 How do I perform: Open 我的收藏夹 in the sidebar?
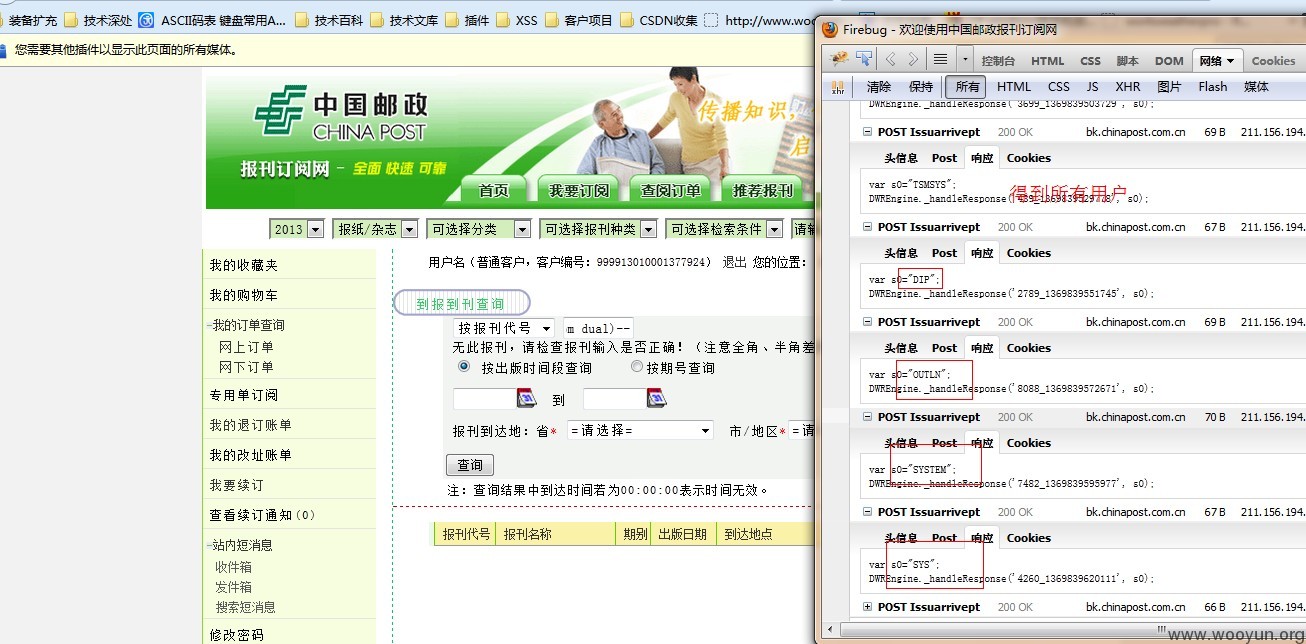pos(243,265)
